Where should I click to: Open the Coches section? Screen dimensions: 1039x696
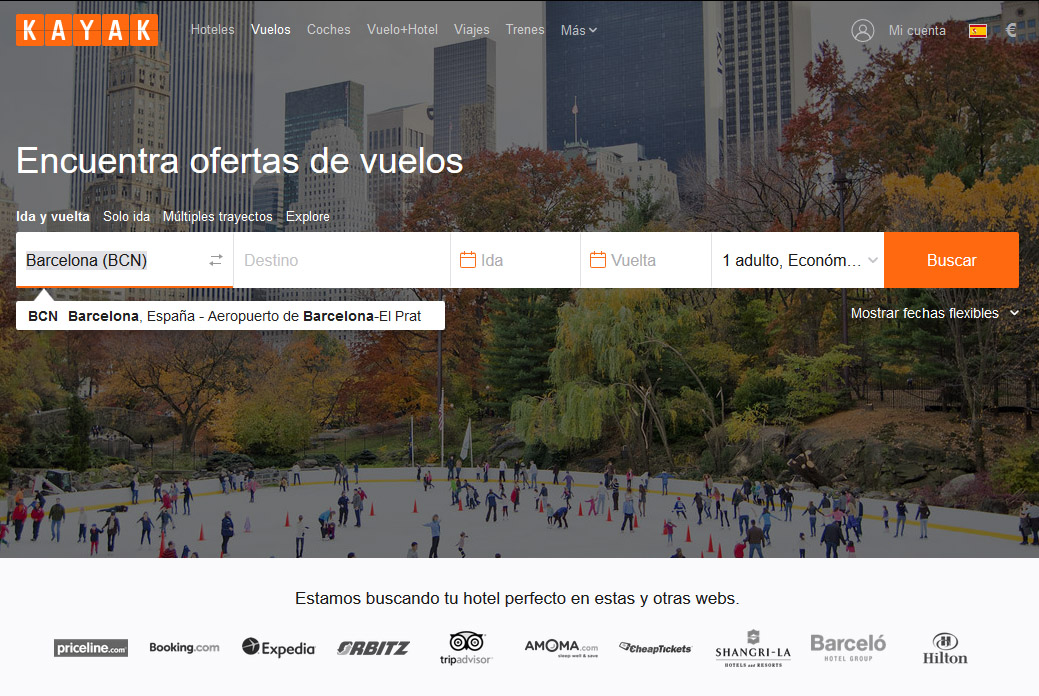pyautogui.click(x=328, y=30)
